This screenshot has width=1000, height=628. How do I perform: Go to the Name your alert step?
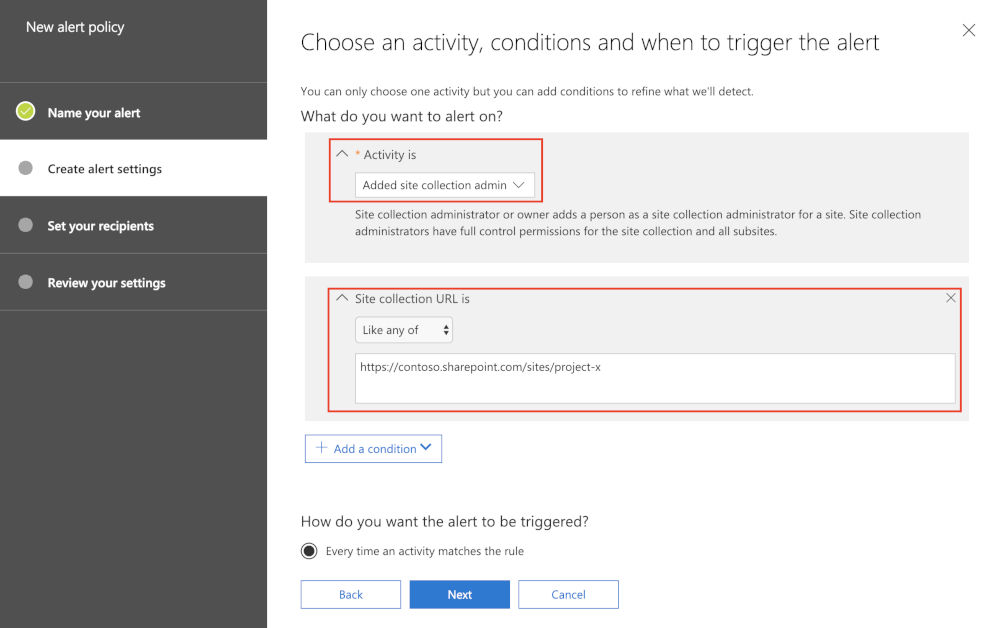pos(133,112)
